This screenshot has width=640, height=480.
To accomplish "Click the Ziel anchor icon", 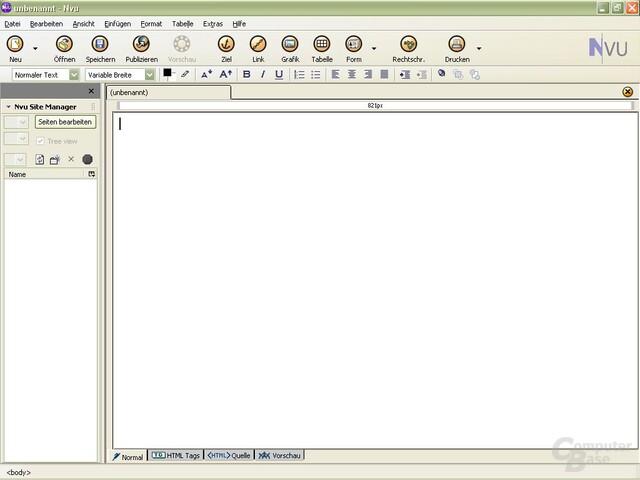I will click(226, 44).
